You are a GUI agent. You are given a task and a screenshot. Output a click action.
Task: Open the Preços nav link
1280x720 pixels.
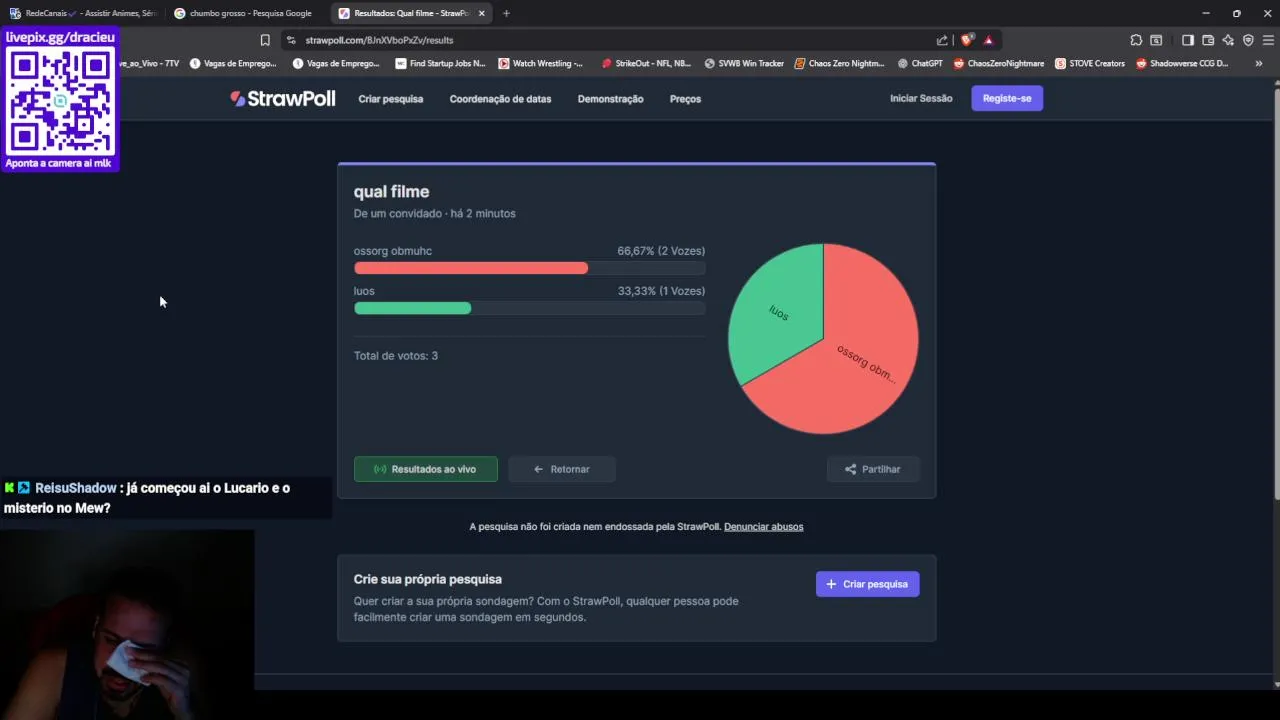[685, 99]
